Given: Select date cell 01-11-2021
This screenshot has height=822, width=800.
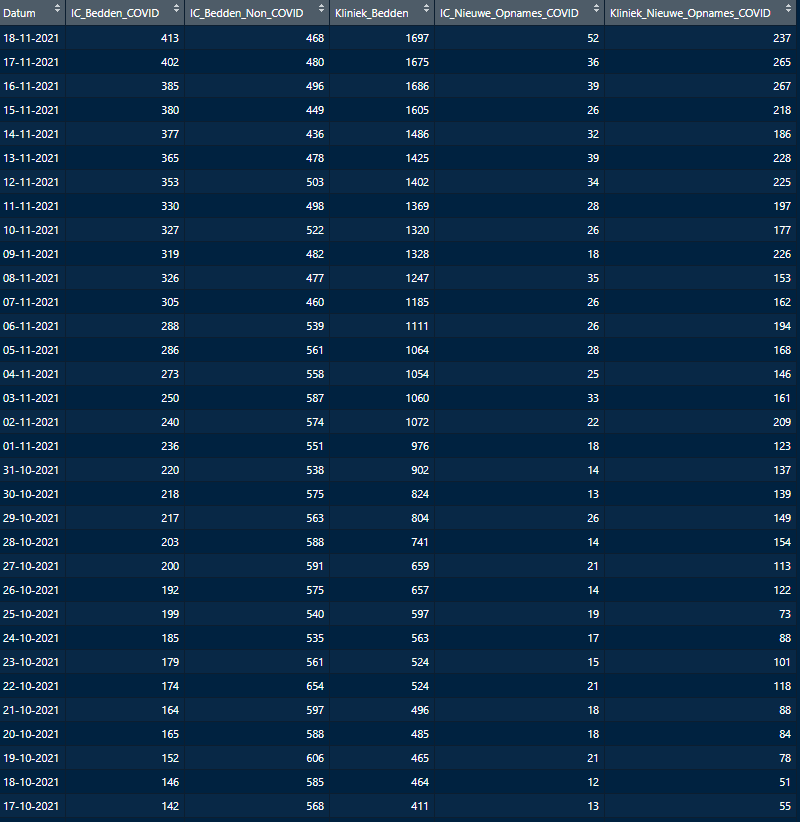Looking at the screenshot, I should [x=31, y=446].
